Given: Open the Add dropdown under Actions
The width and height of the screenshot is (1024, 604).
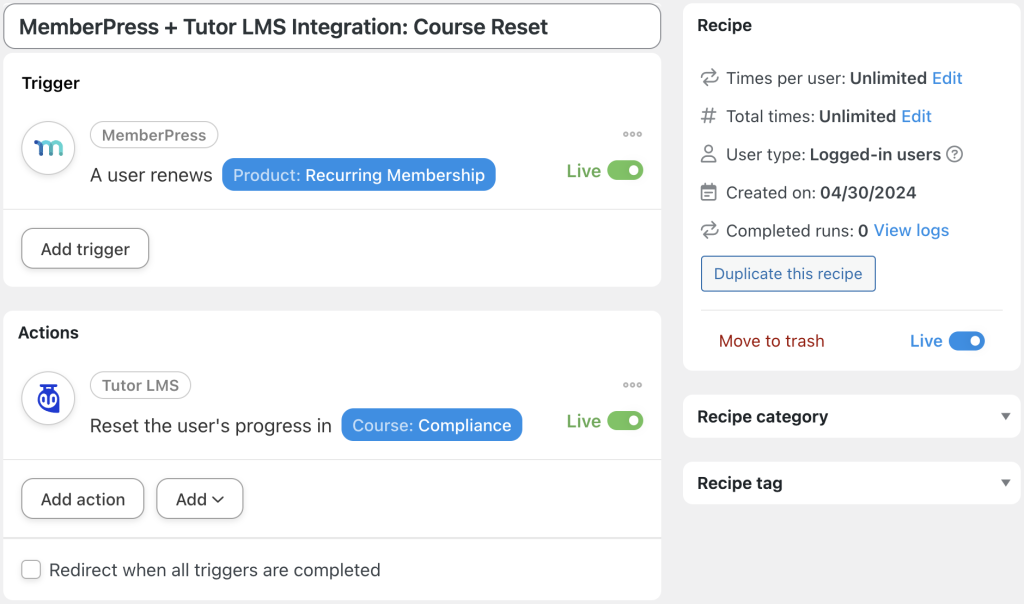Looking at the screenshot, I should pyautogui.click(x=199, y=498).
